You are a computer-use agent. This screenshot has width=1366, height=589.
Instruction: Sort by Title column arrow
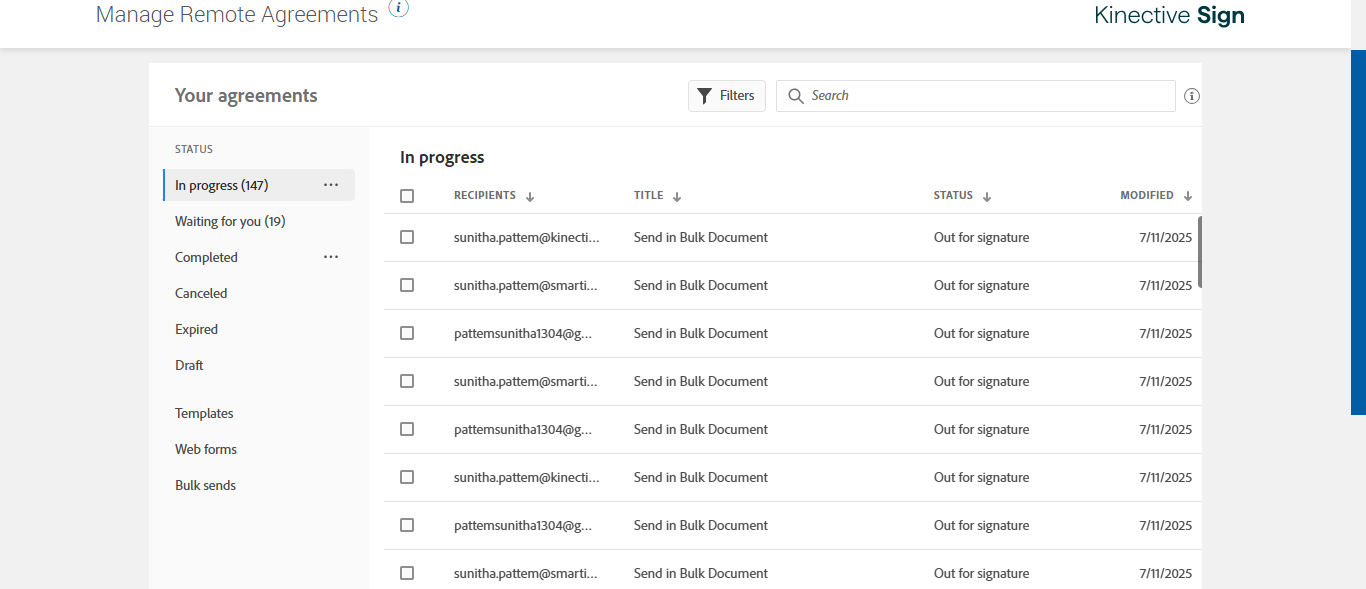coord(677,197)
